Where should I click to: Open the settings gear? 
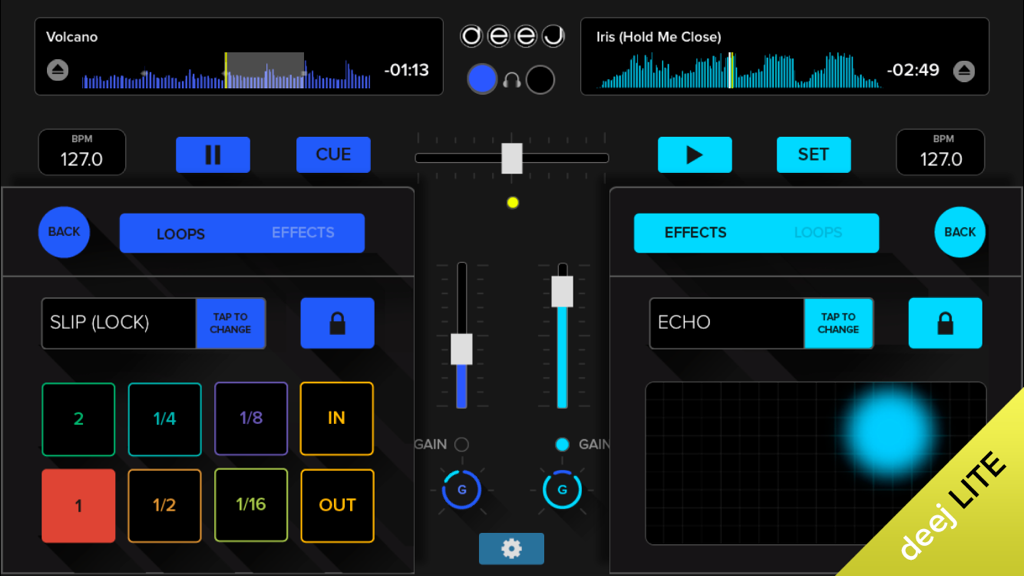coord(512,549)
